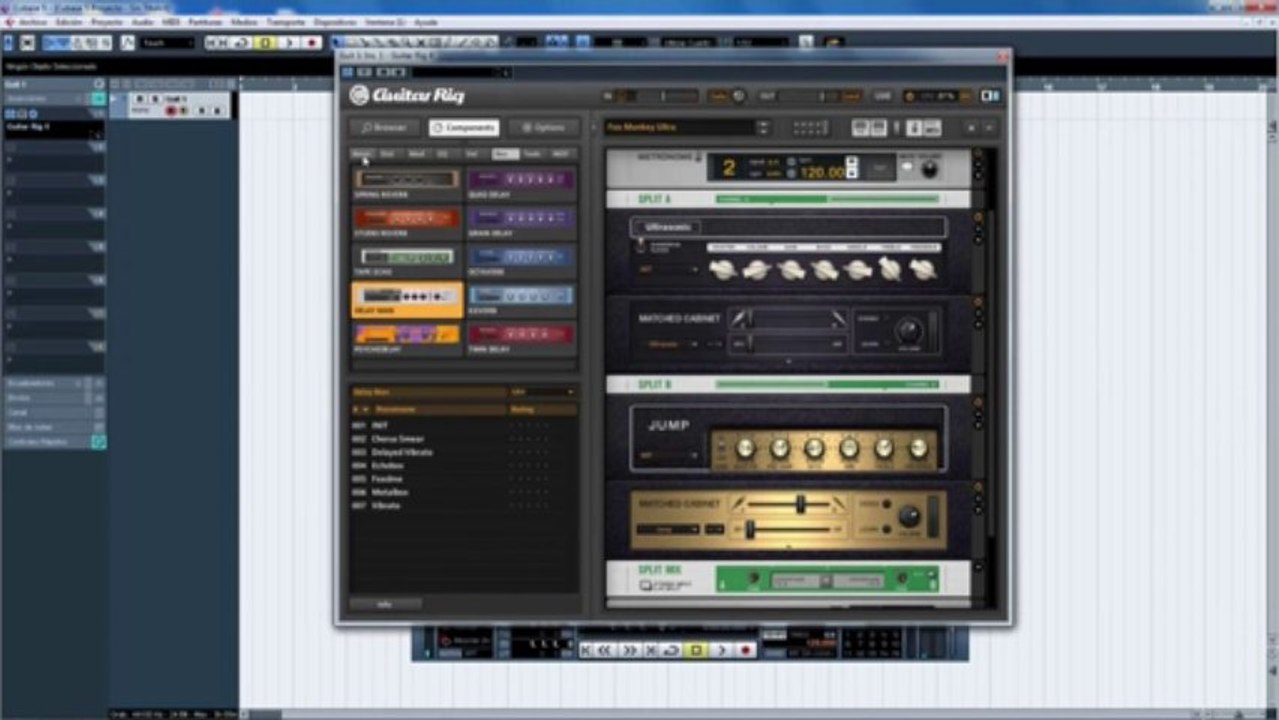Open the Proyecto menu

tap(106, 21)
